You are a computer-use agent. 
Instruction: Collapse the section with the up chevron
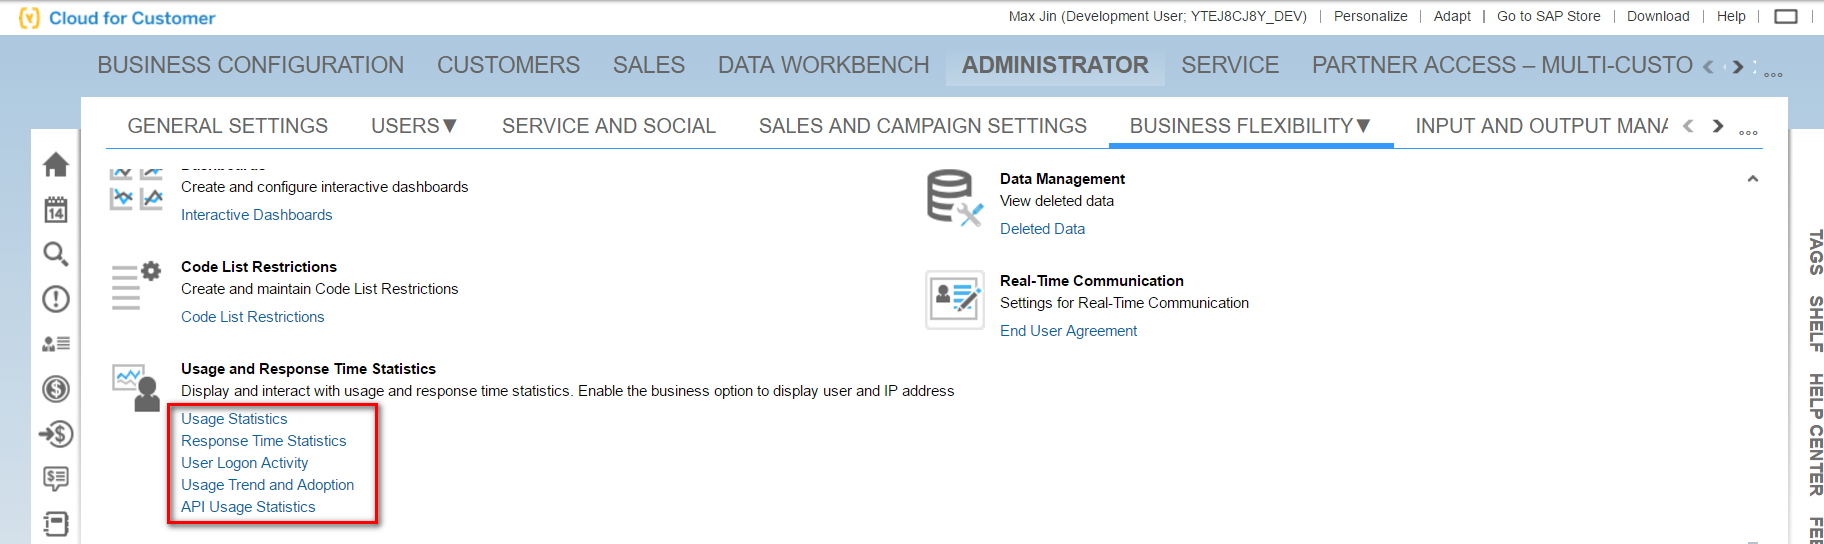tap(1753, 179)
